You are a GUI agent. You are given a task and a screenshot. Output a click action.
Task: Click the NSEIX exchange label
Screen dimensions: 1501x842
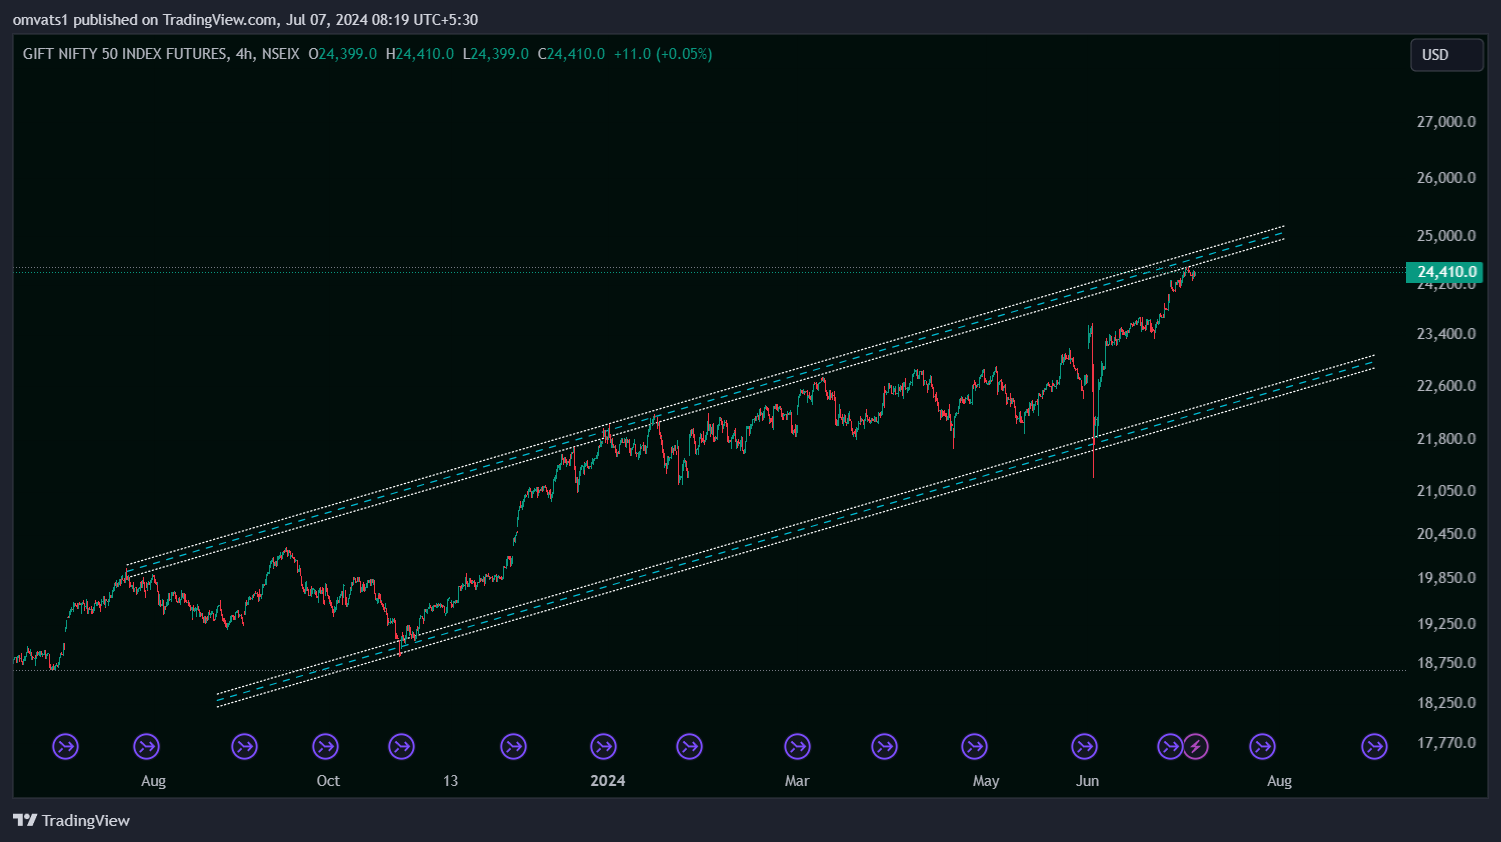(280, 54)
